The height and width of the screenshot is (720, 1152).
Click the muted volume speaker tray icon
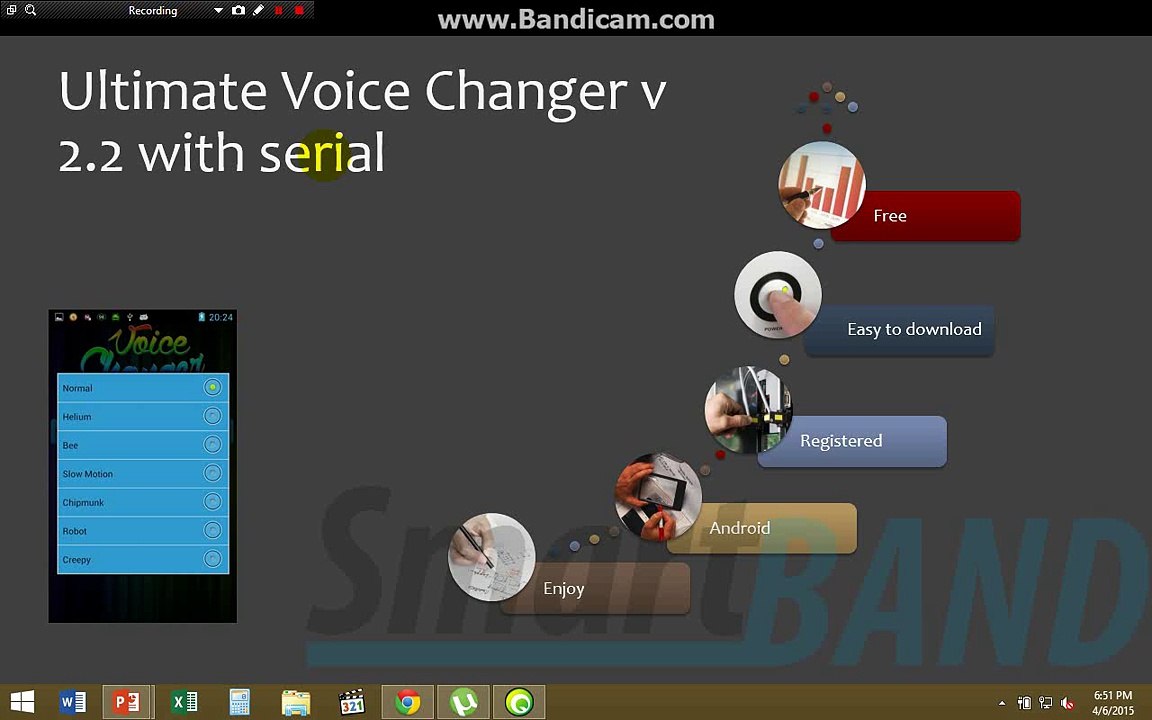[x=1068, y=703]
